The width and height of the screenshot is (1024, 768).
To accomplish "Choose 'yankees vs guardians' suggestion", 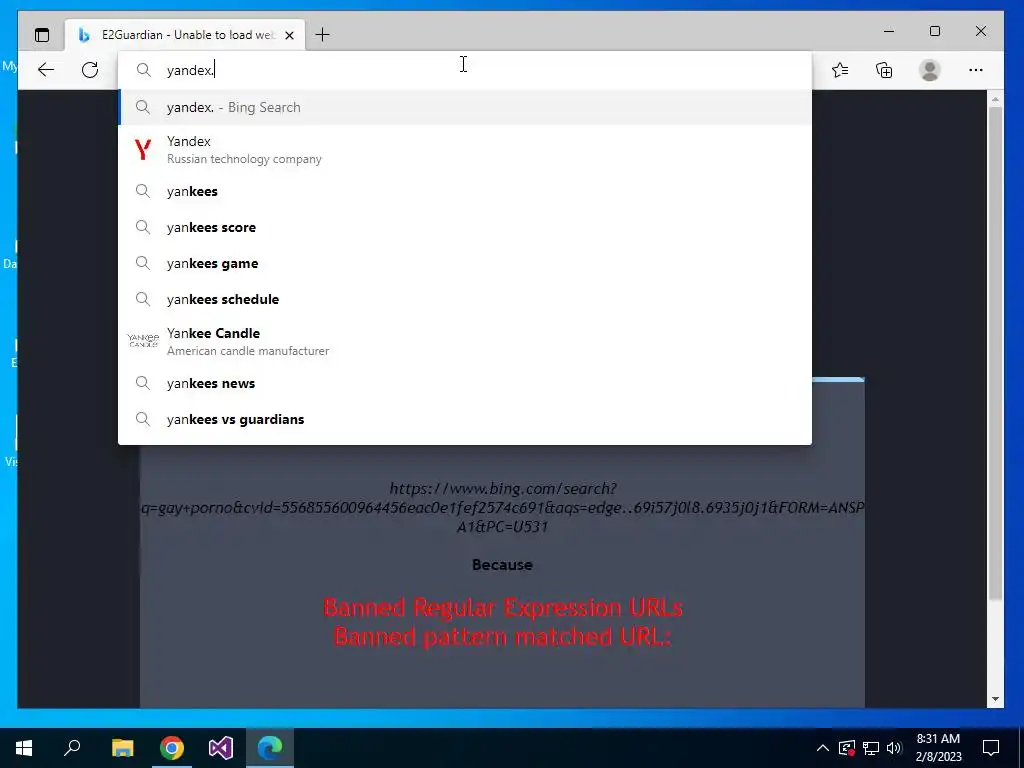I will pyautogui.click(x=465, y=419).
